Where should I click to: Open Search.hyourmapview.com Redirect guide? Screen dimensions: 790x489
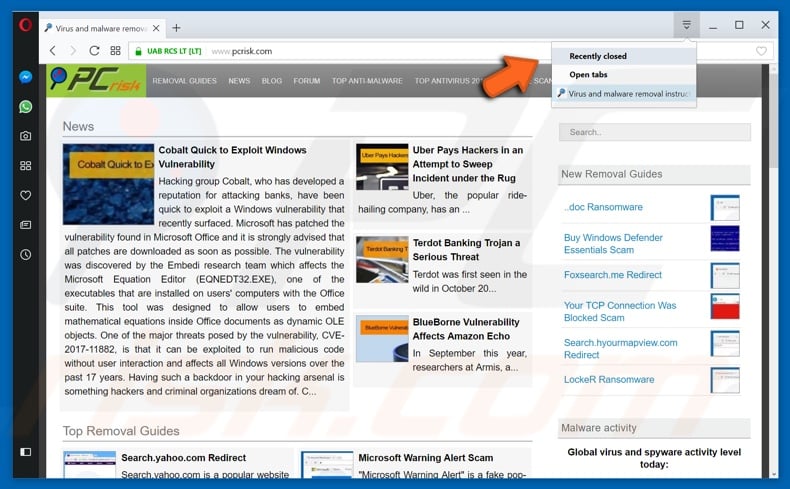click(620, 348)
